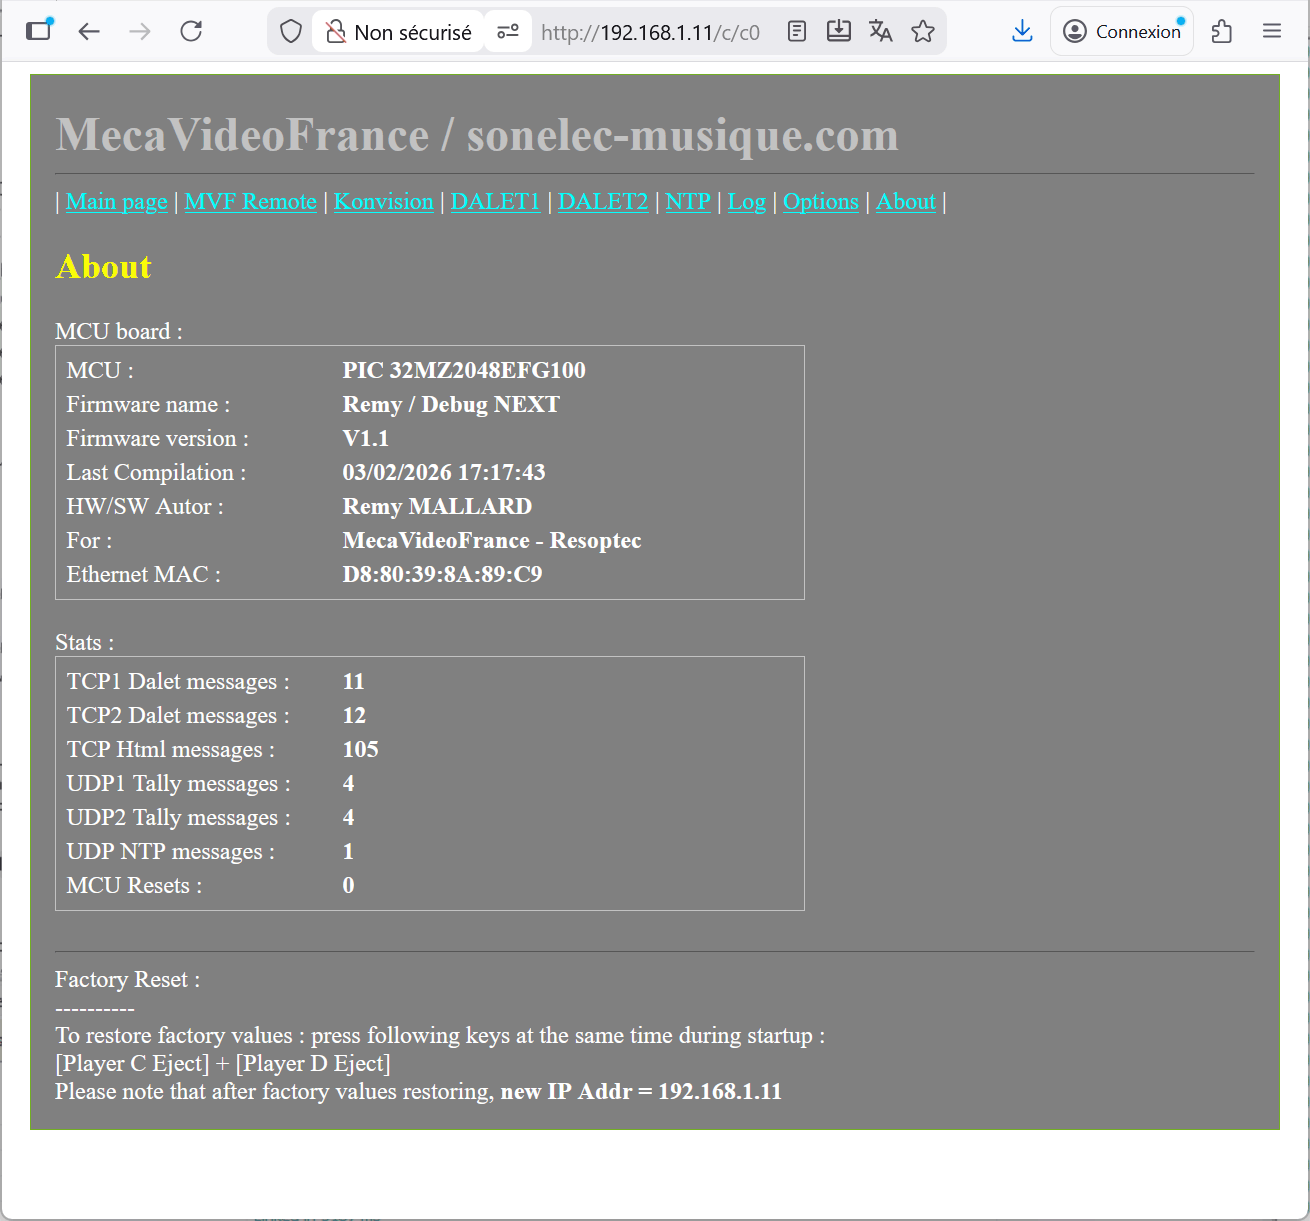Screen dimensions: 1310x1221
Task: Open the downloads panel arrow icon
Action: pyautogui.click(x=1022, y=32)
